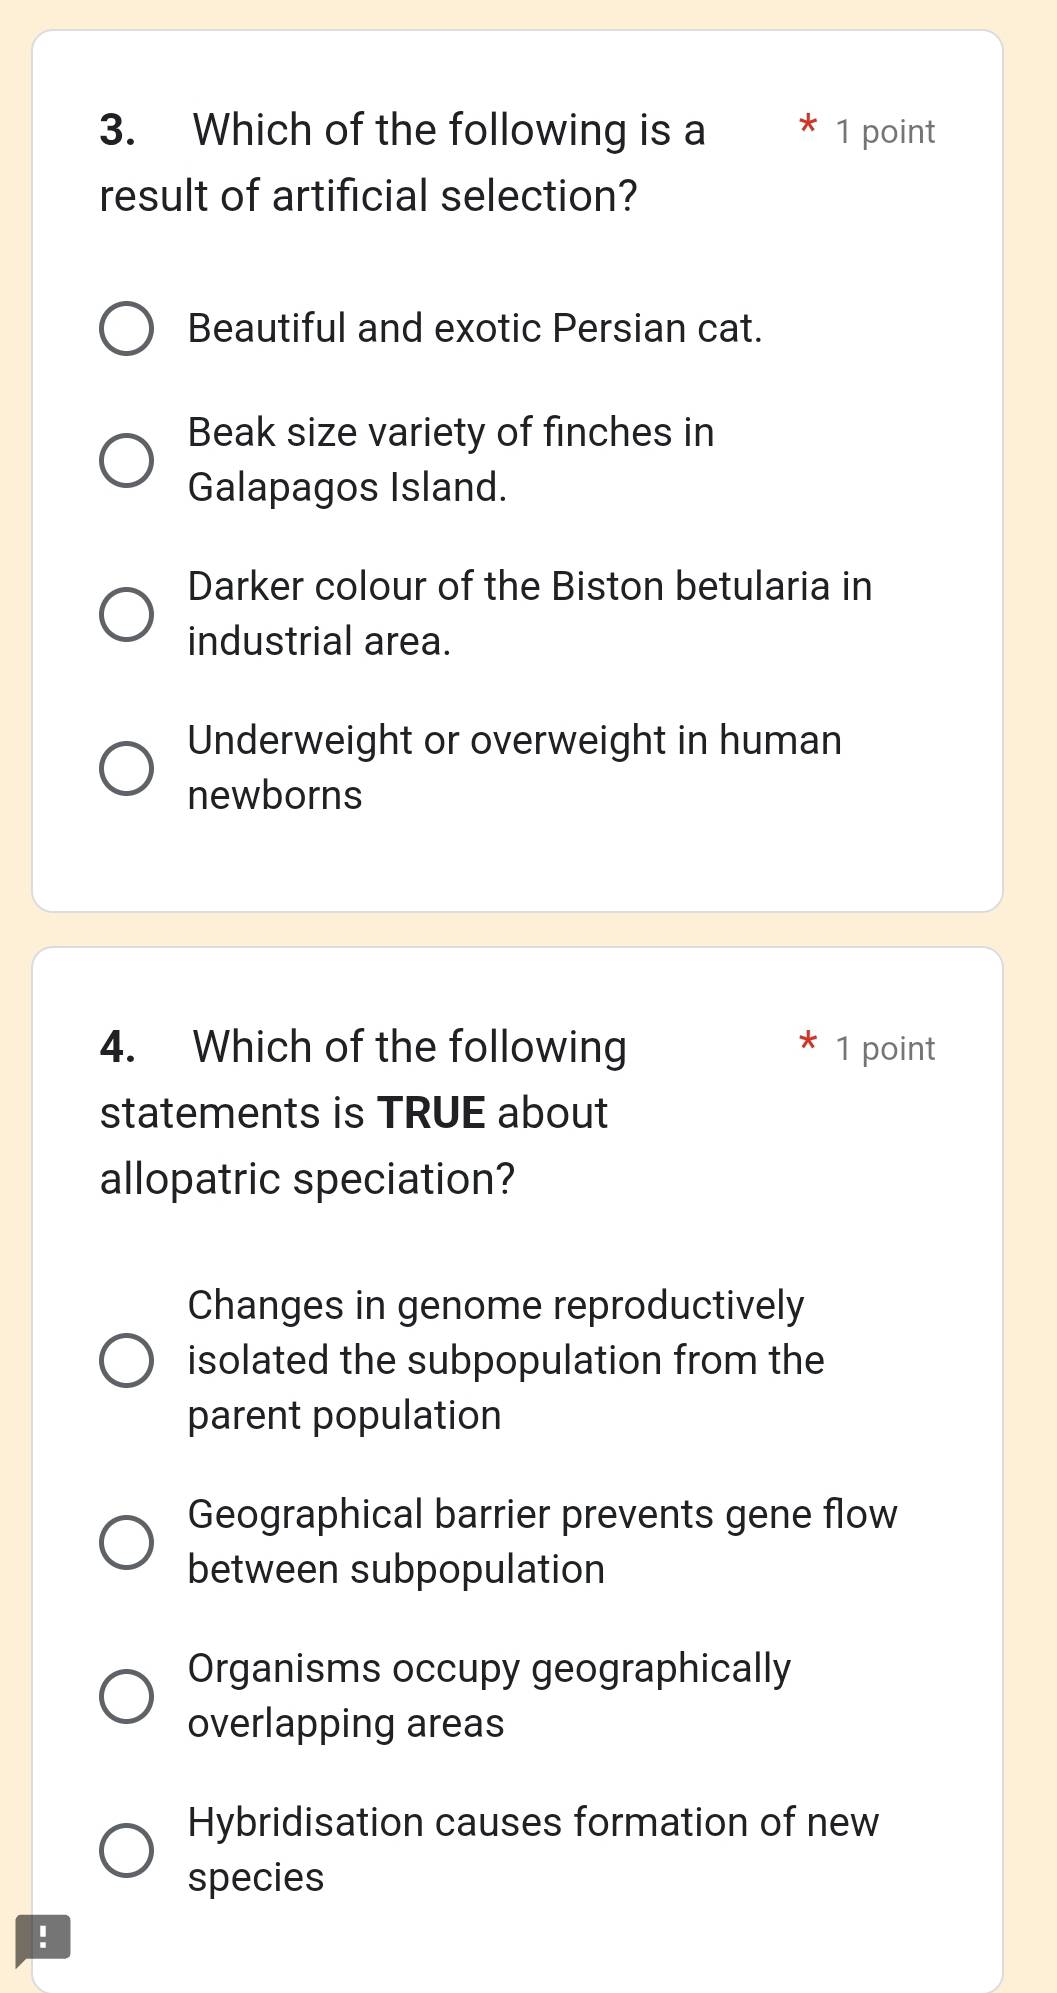The width and height of the screenshot is (1057, 1993).
Task: Click the "1 point" label beside question 4
Action: click(x=884, y=1048)
